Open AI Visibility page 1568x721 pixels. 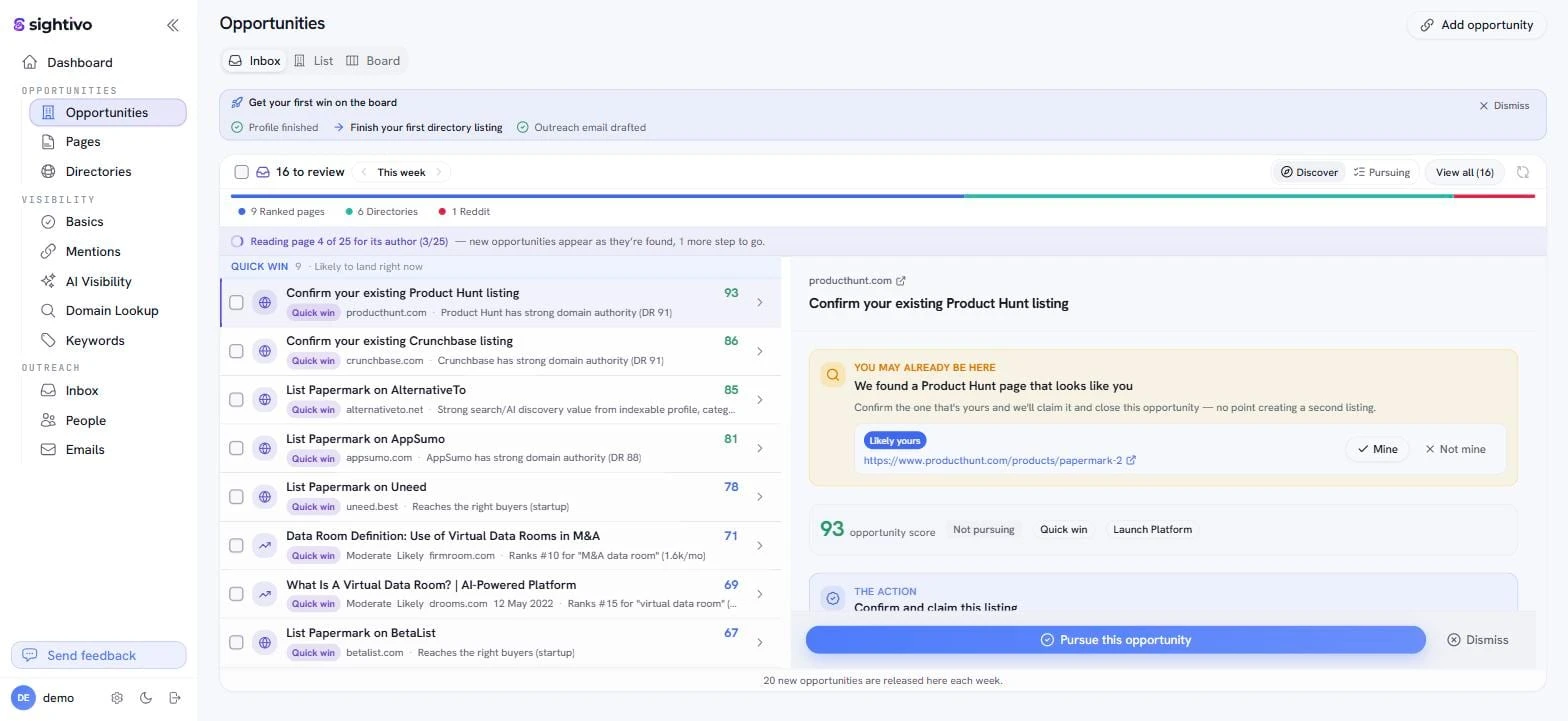pyautogui.click(x=98, y=281)
